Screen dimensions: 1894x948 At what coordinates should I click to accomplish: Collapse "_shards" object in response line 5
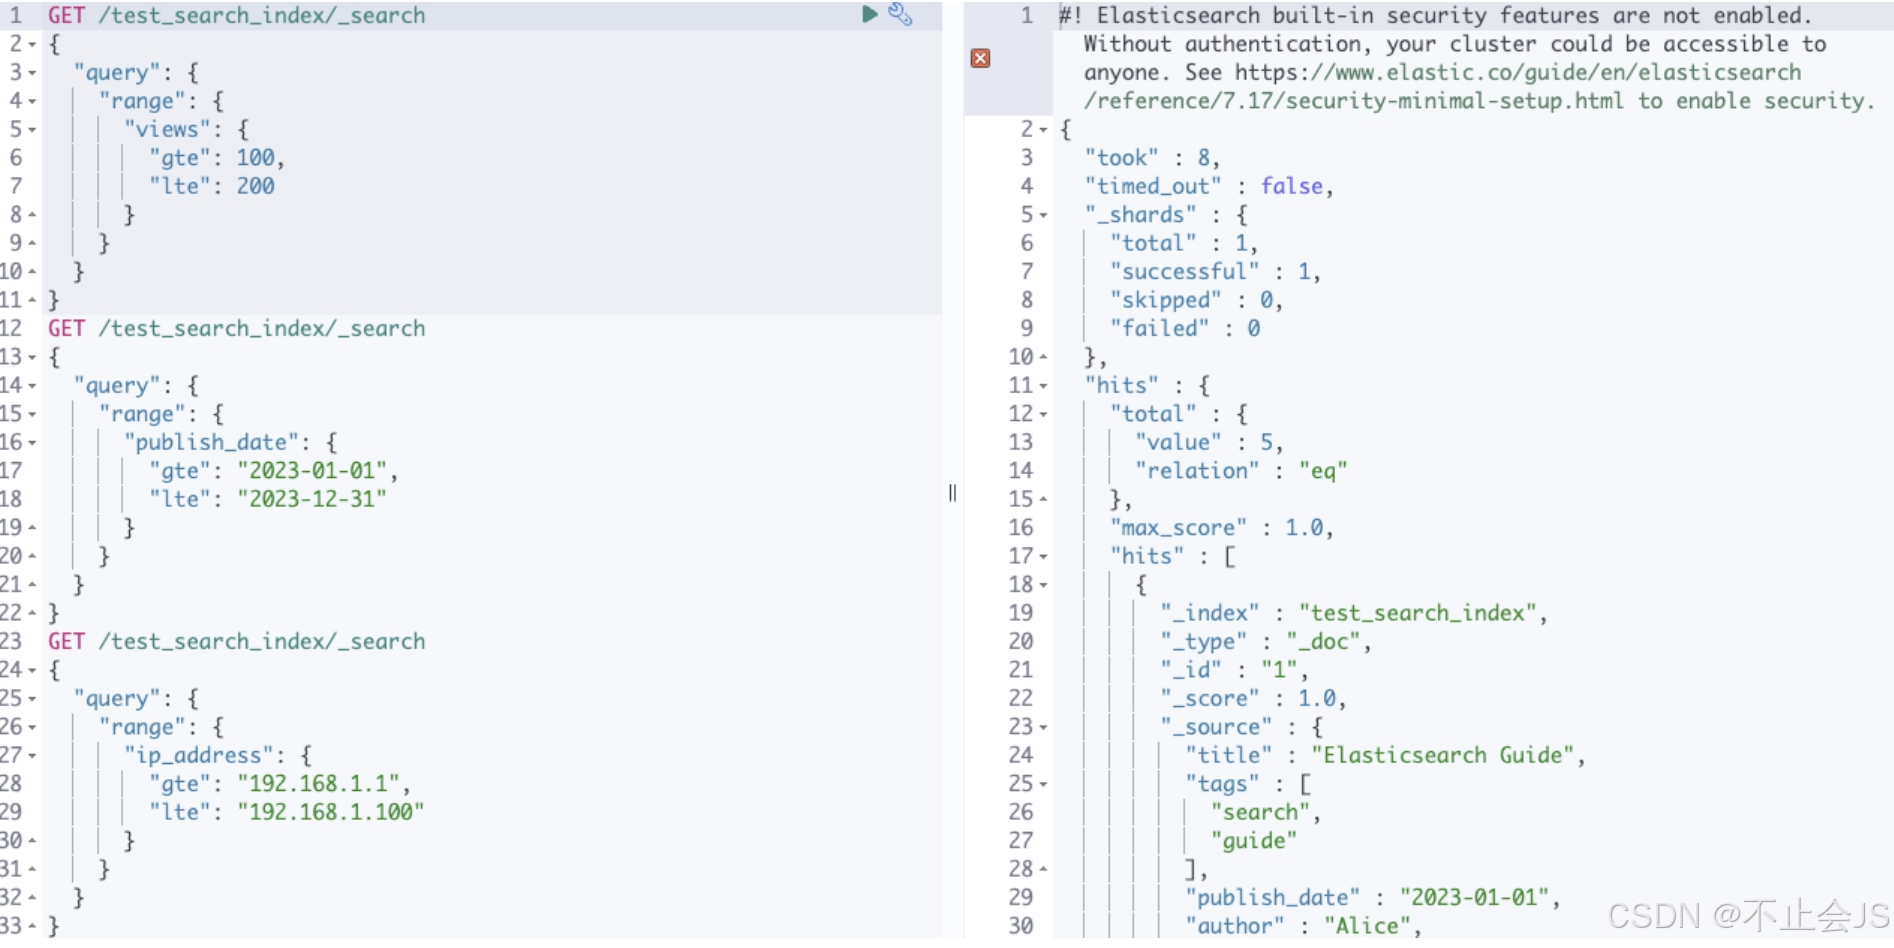(x=1044, y=215)
